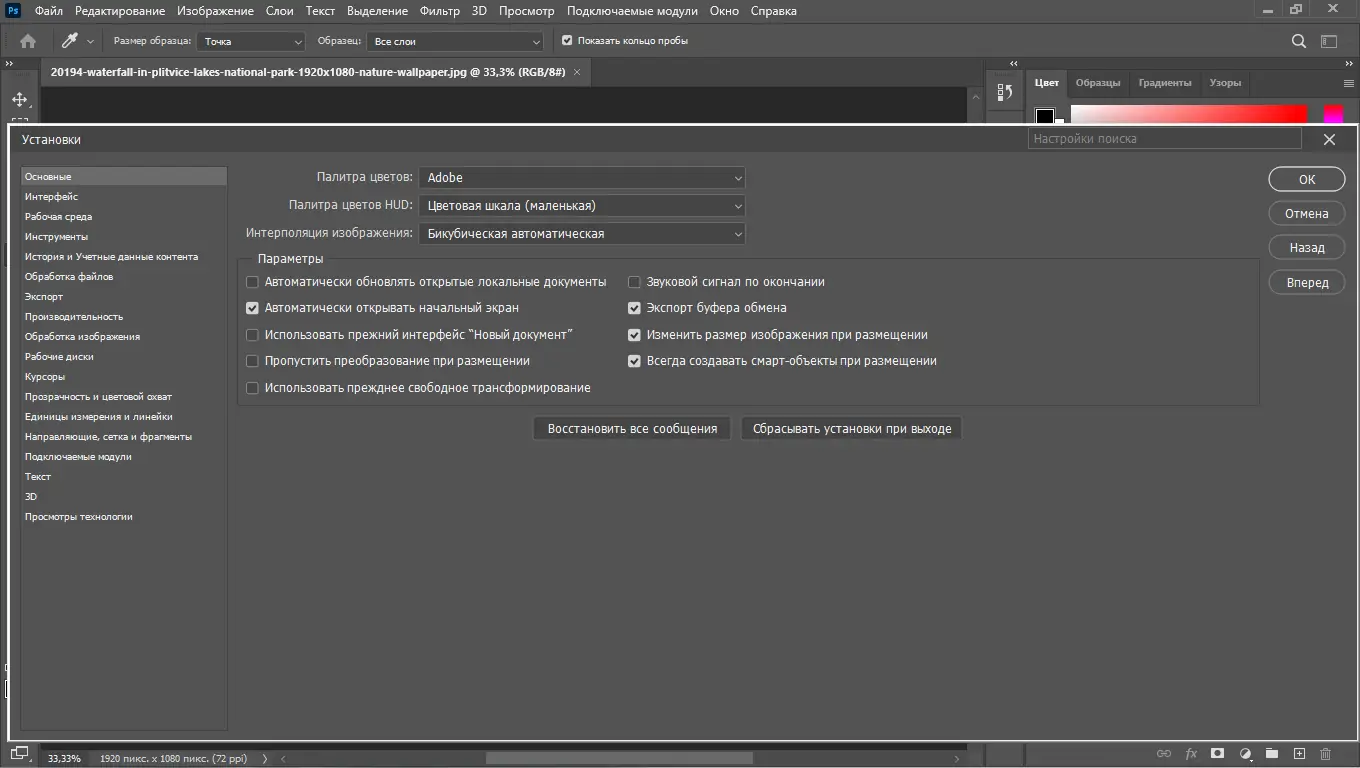This screenshot has height=768, width=1360.
Task: Open 'Образец' dropdown showing Все слои
Action: click(455, 41)
